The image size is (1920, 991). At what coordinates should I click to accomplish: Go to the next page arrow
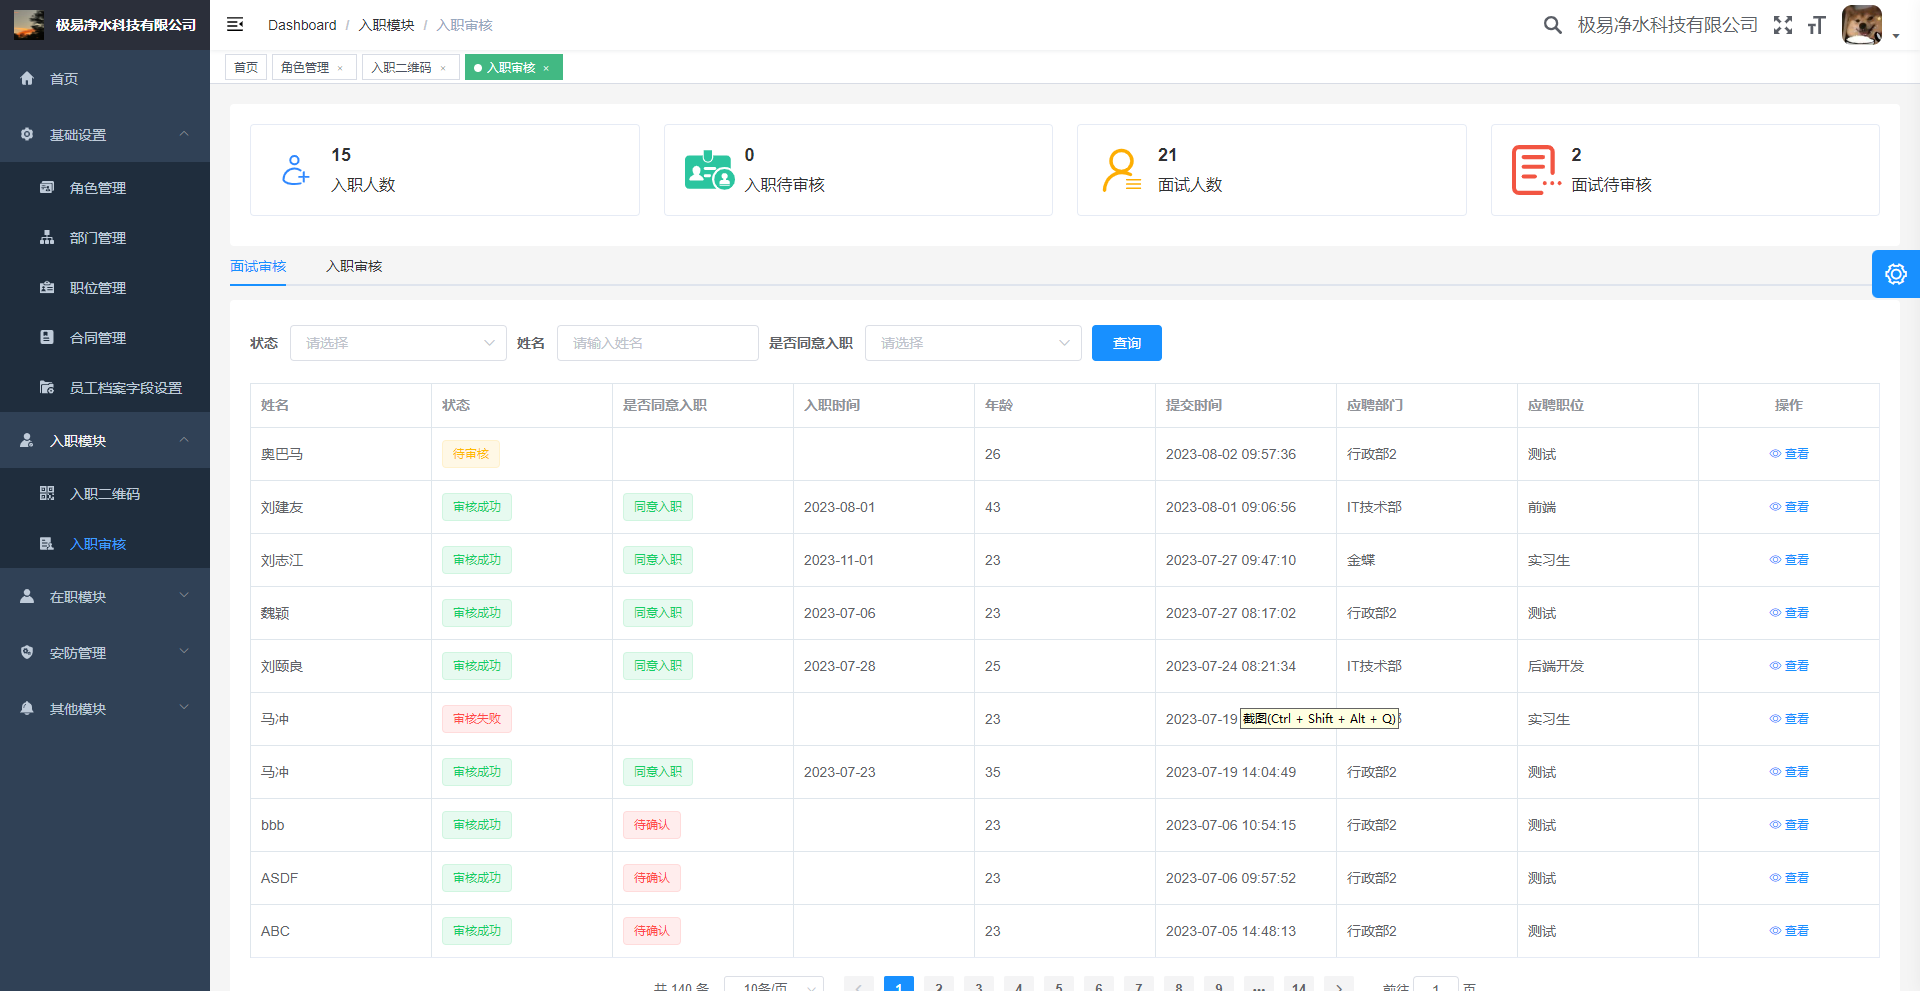click(1339, 986)
